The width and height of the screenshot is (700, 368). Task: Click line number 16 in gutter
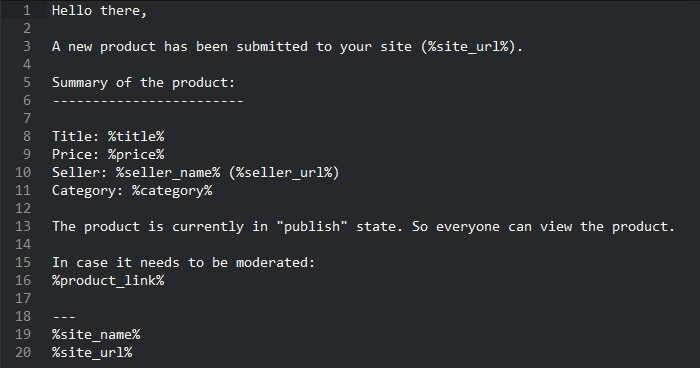pyautogui.click(x=23, y=280)
